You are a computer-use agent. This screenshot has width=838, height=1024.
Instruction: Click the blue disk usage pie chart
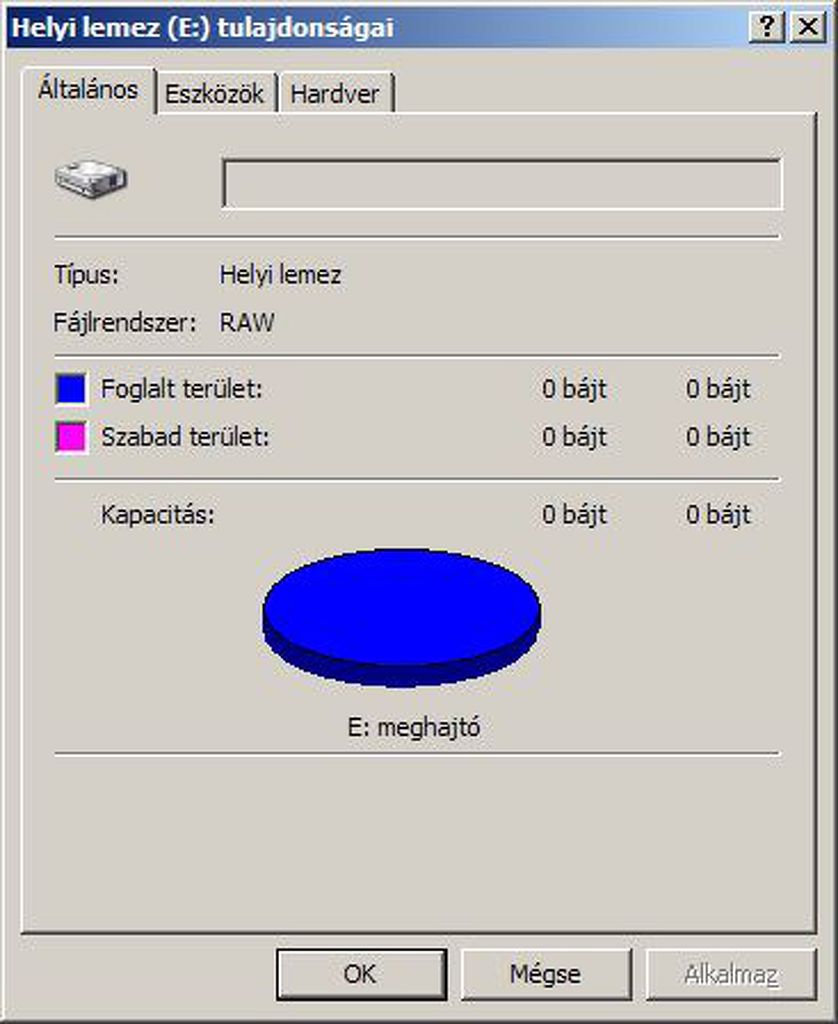click(402, 617)
